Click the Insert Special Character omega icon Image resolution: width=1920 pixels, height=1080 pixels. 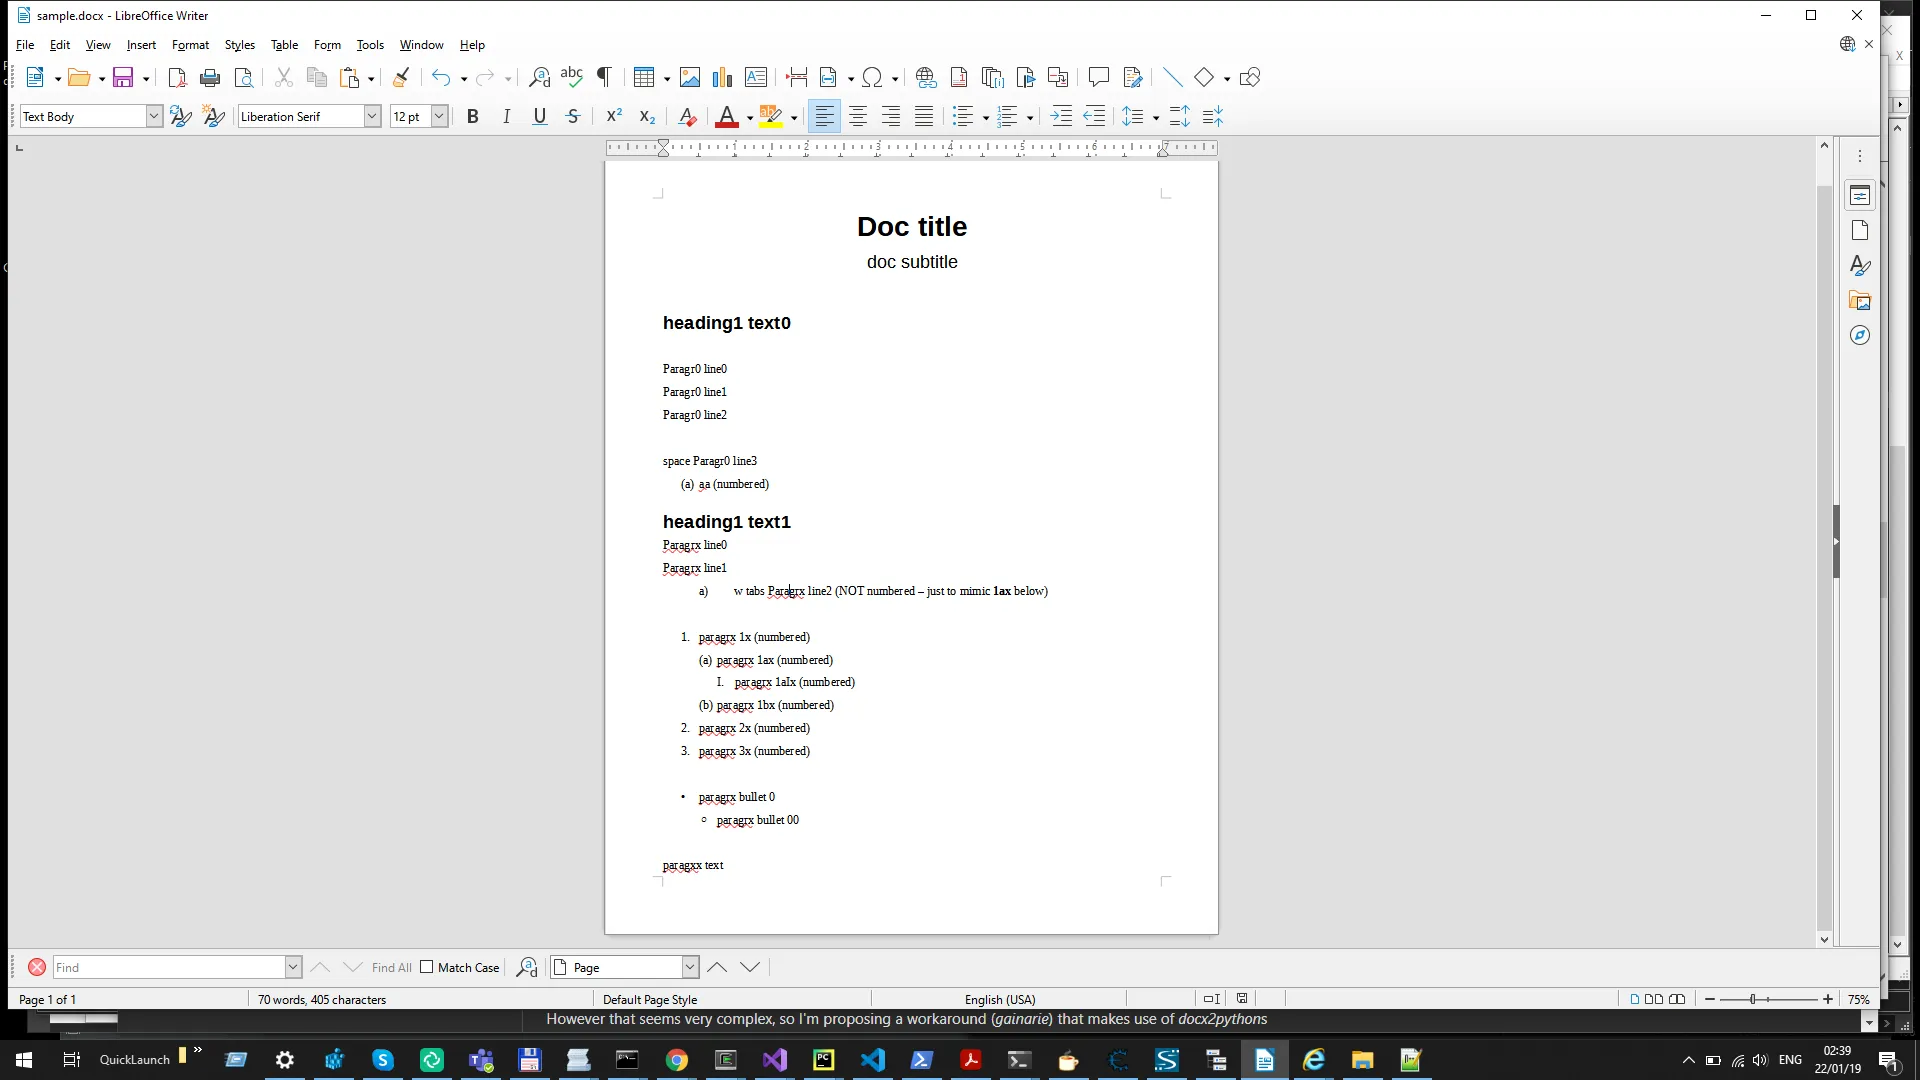[x=872, y=78]
